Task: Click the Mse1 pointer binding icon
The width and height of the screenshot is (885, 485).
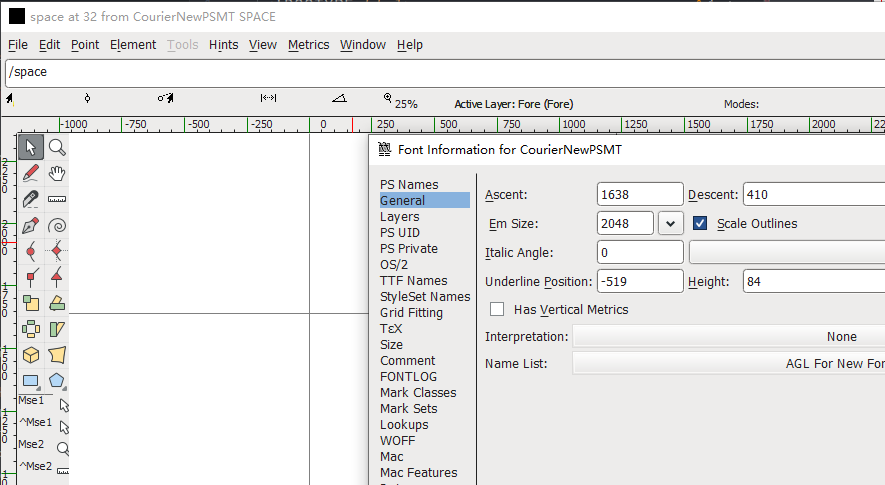Action: 64,405
